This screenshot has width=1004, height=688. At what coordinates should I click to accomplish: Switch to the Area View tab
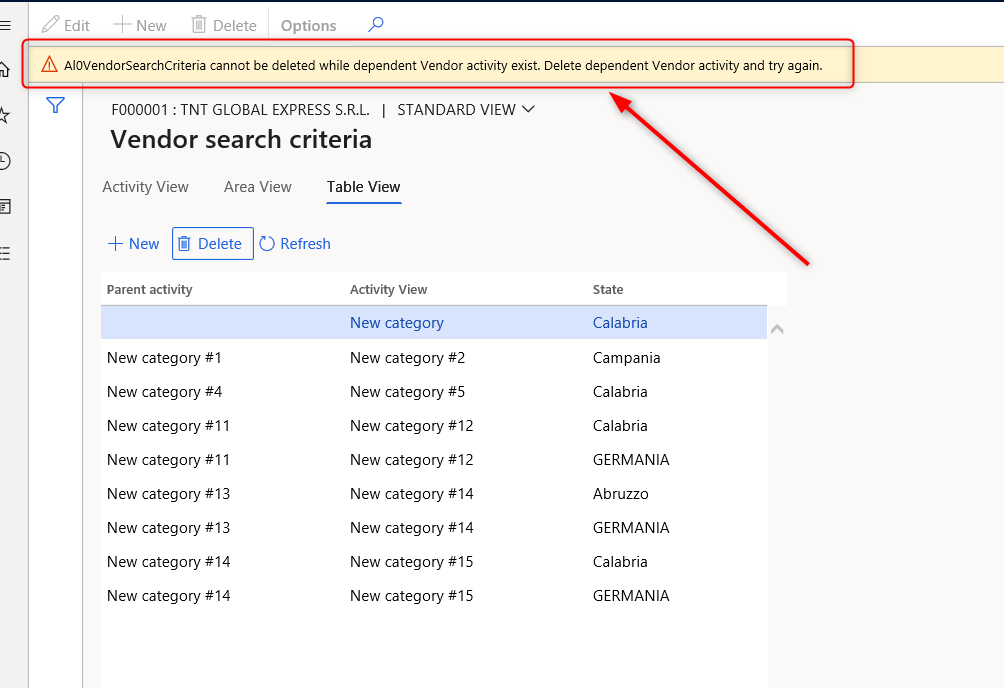[x=258, y=187]
